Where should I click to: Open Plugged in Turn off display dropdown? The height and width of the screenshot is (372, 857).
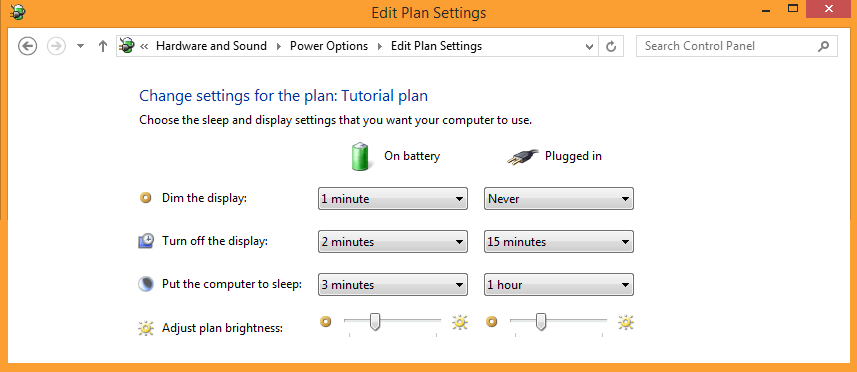559,241
